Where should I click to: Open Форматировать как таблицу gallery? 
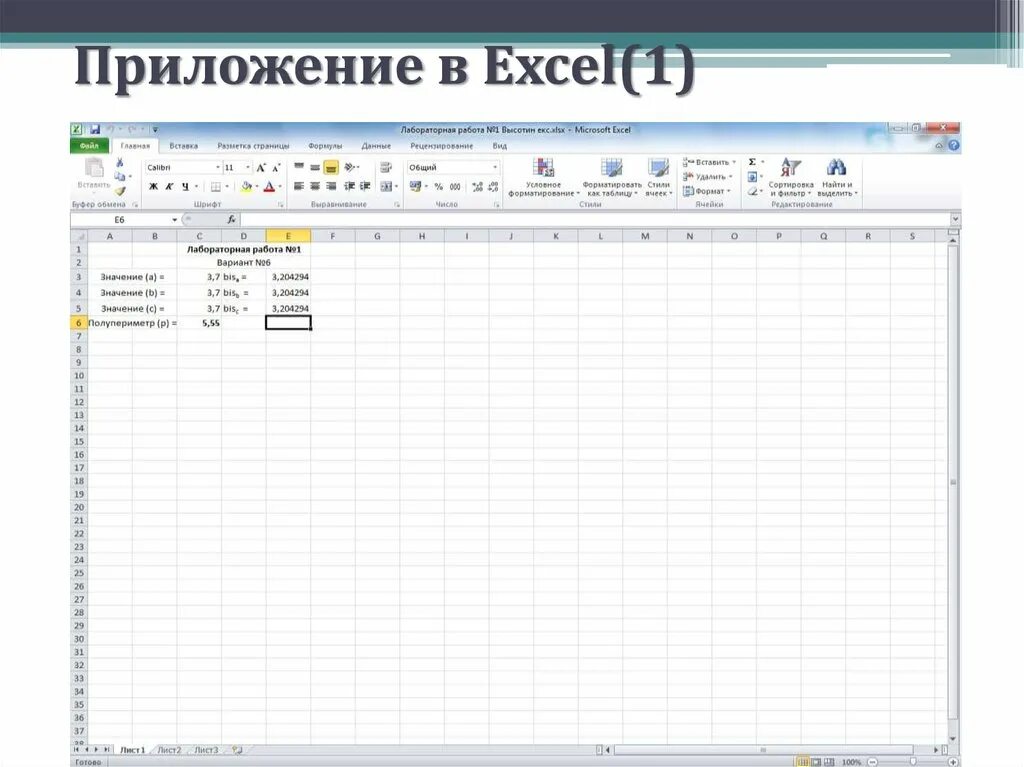tap(612, 177)
